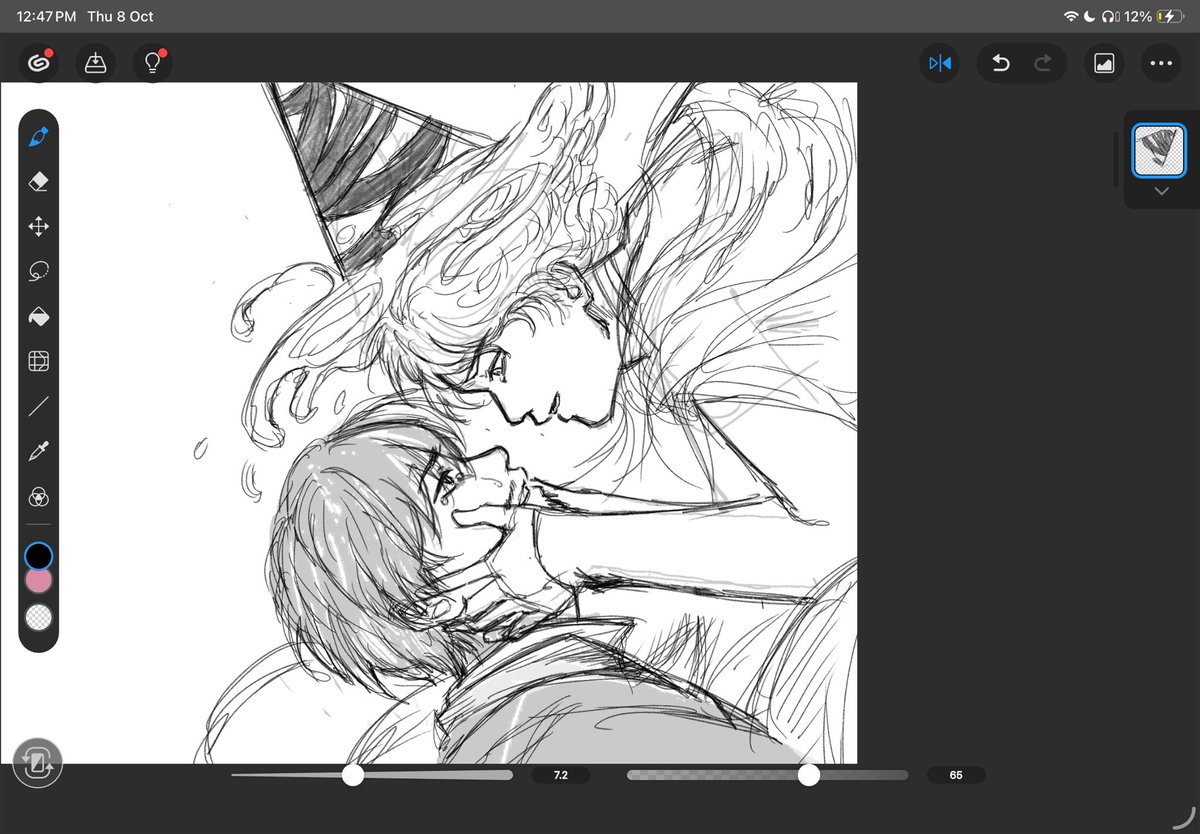Select the Eraser tool

coord(39,182)
